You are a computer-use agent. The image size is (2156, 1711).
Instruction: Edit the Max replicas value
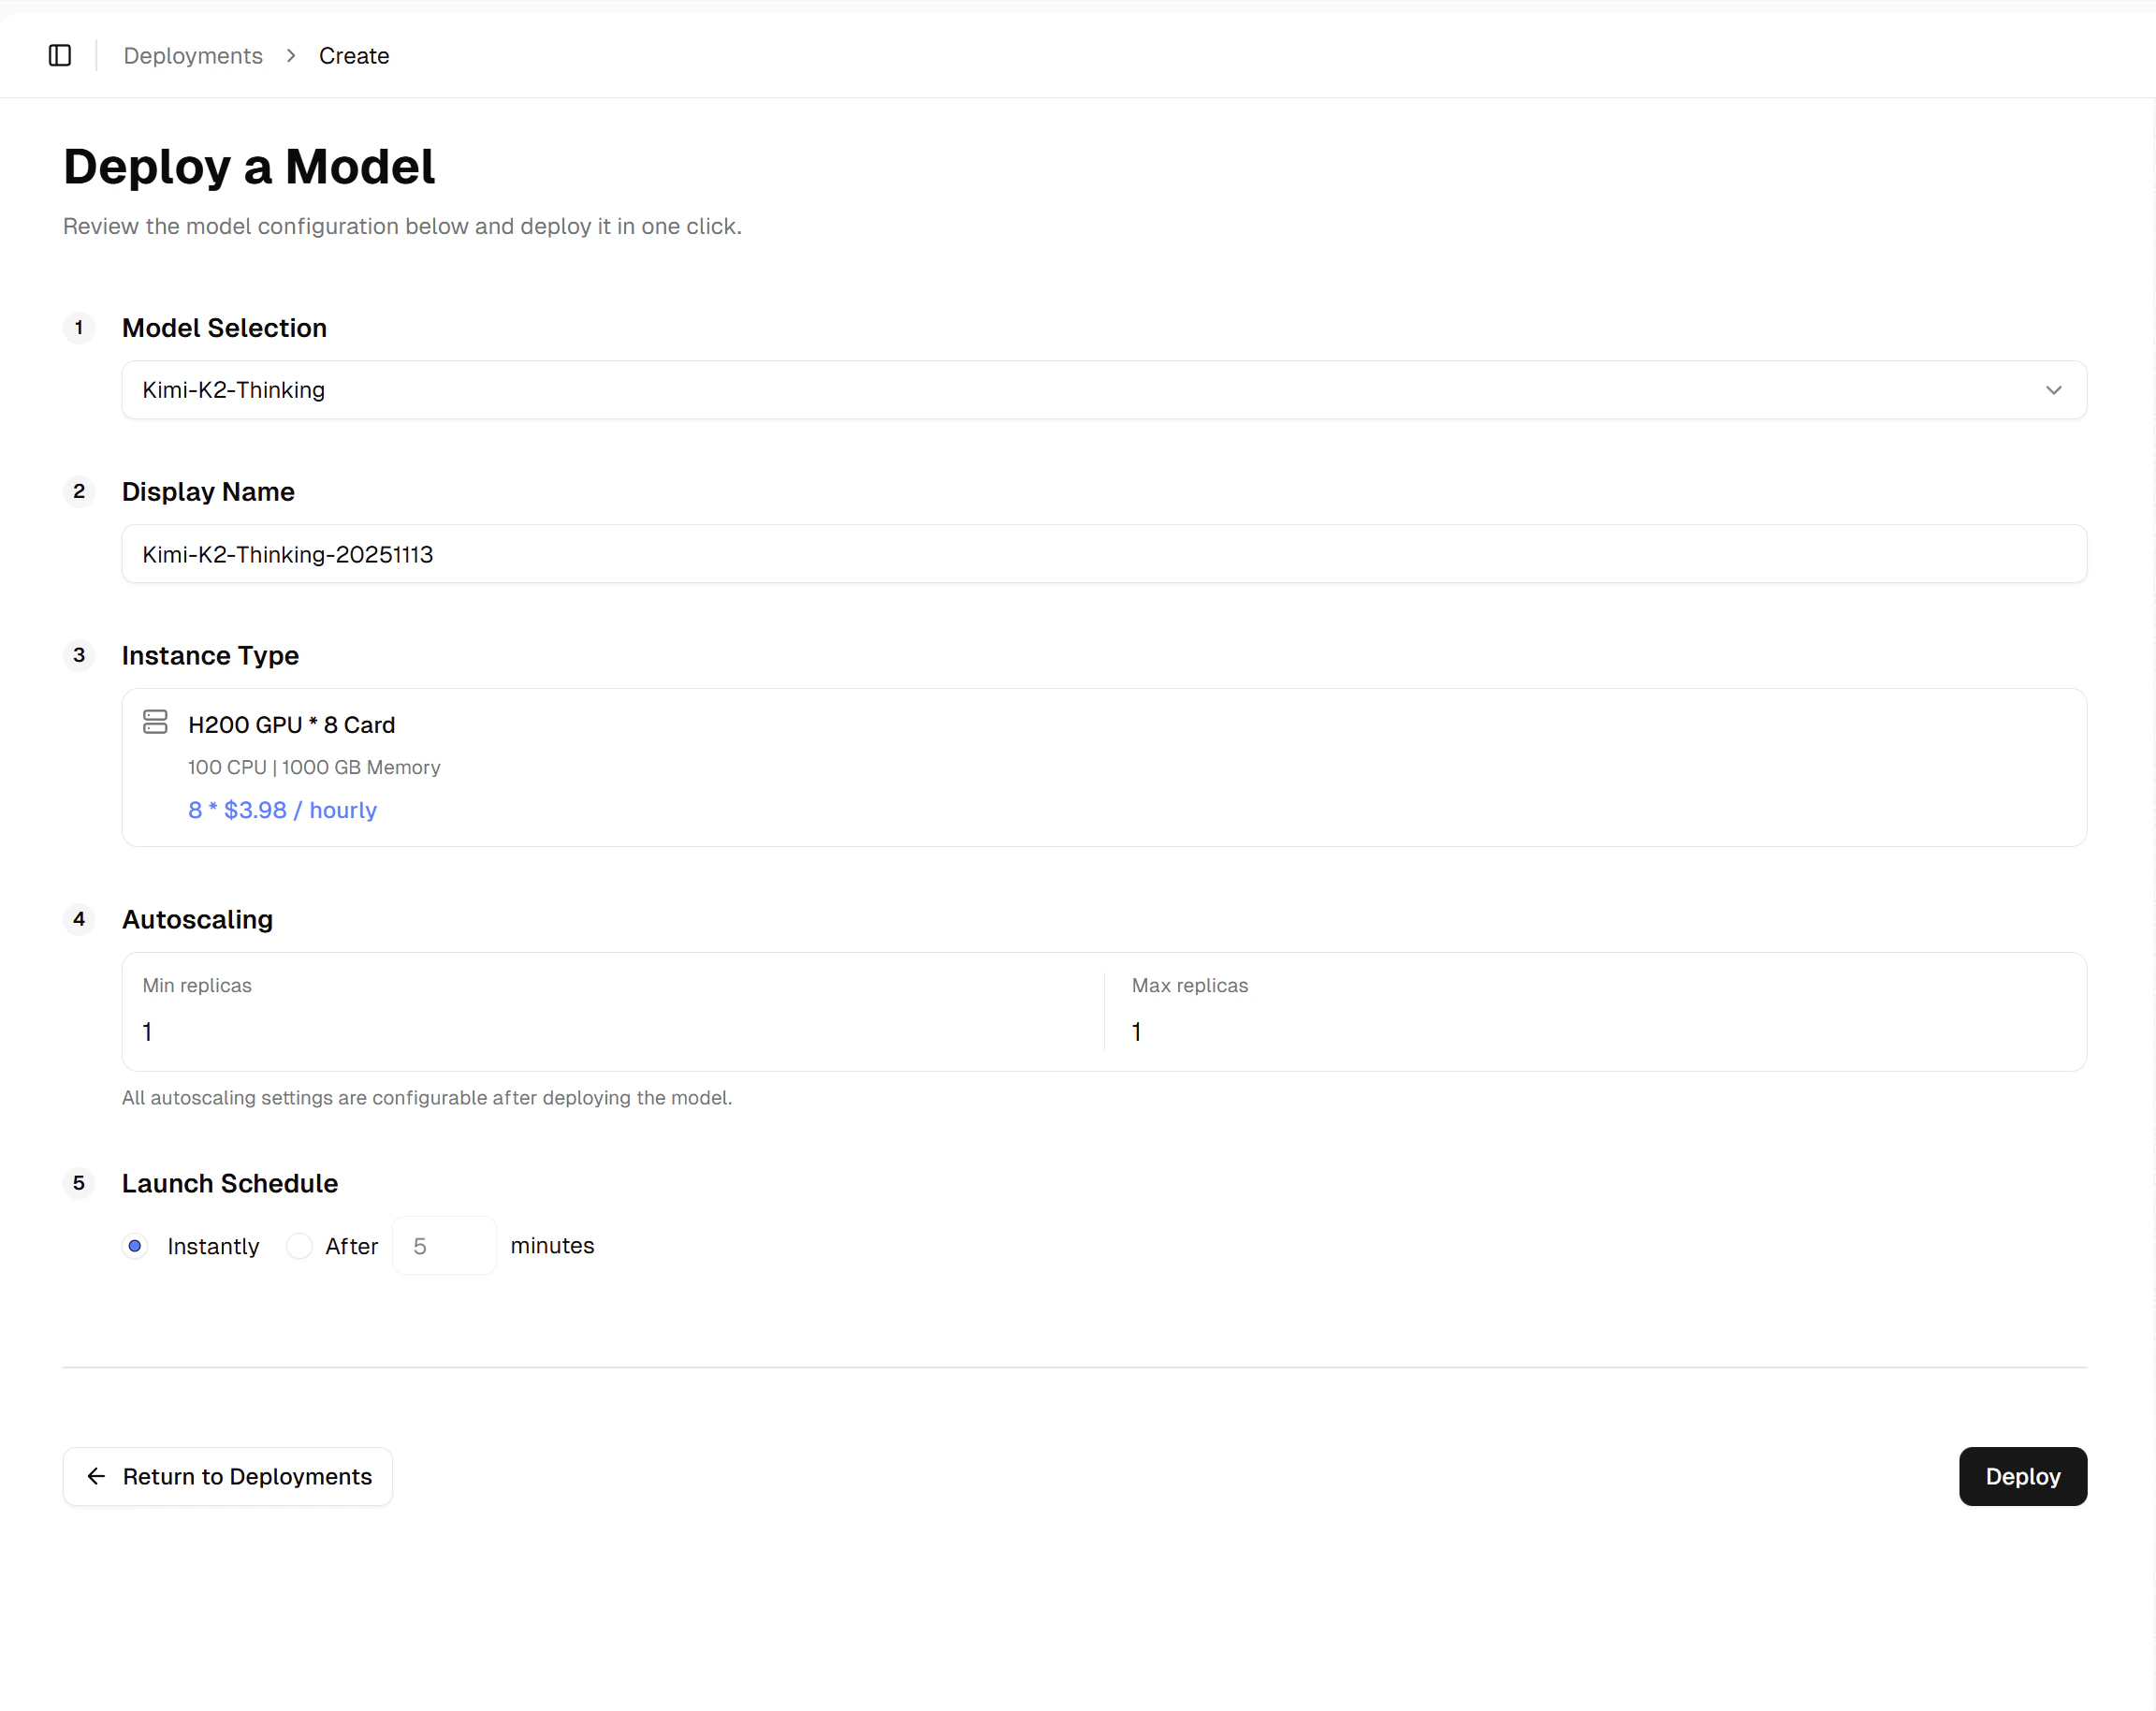[1136, 1032]
